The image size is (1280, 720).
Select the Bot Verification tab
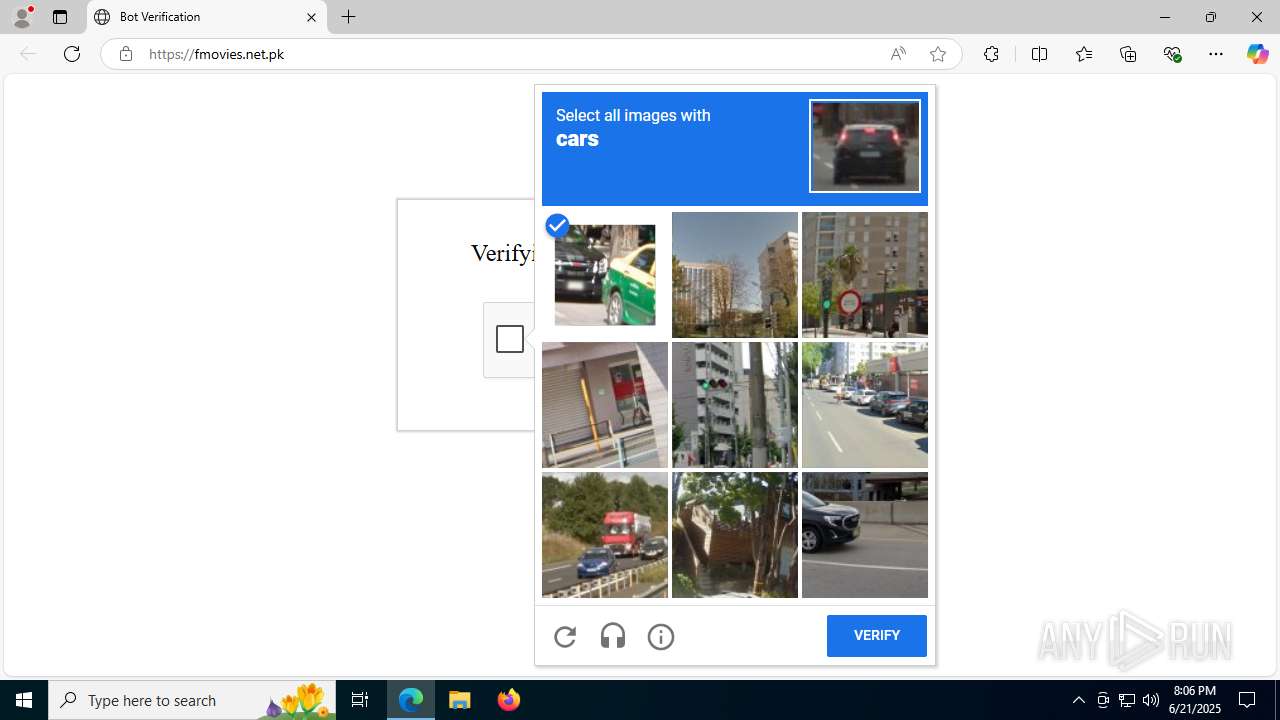click(207, 17)
